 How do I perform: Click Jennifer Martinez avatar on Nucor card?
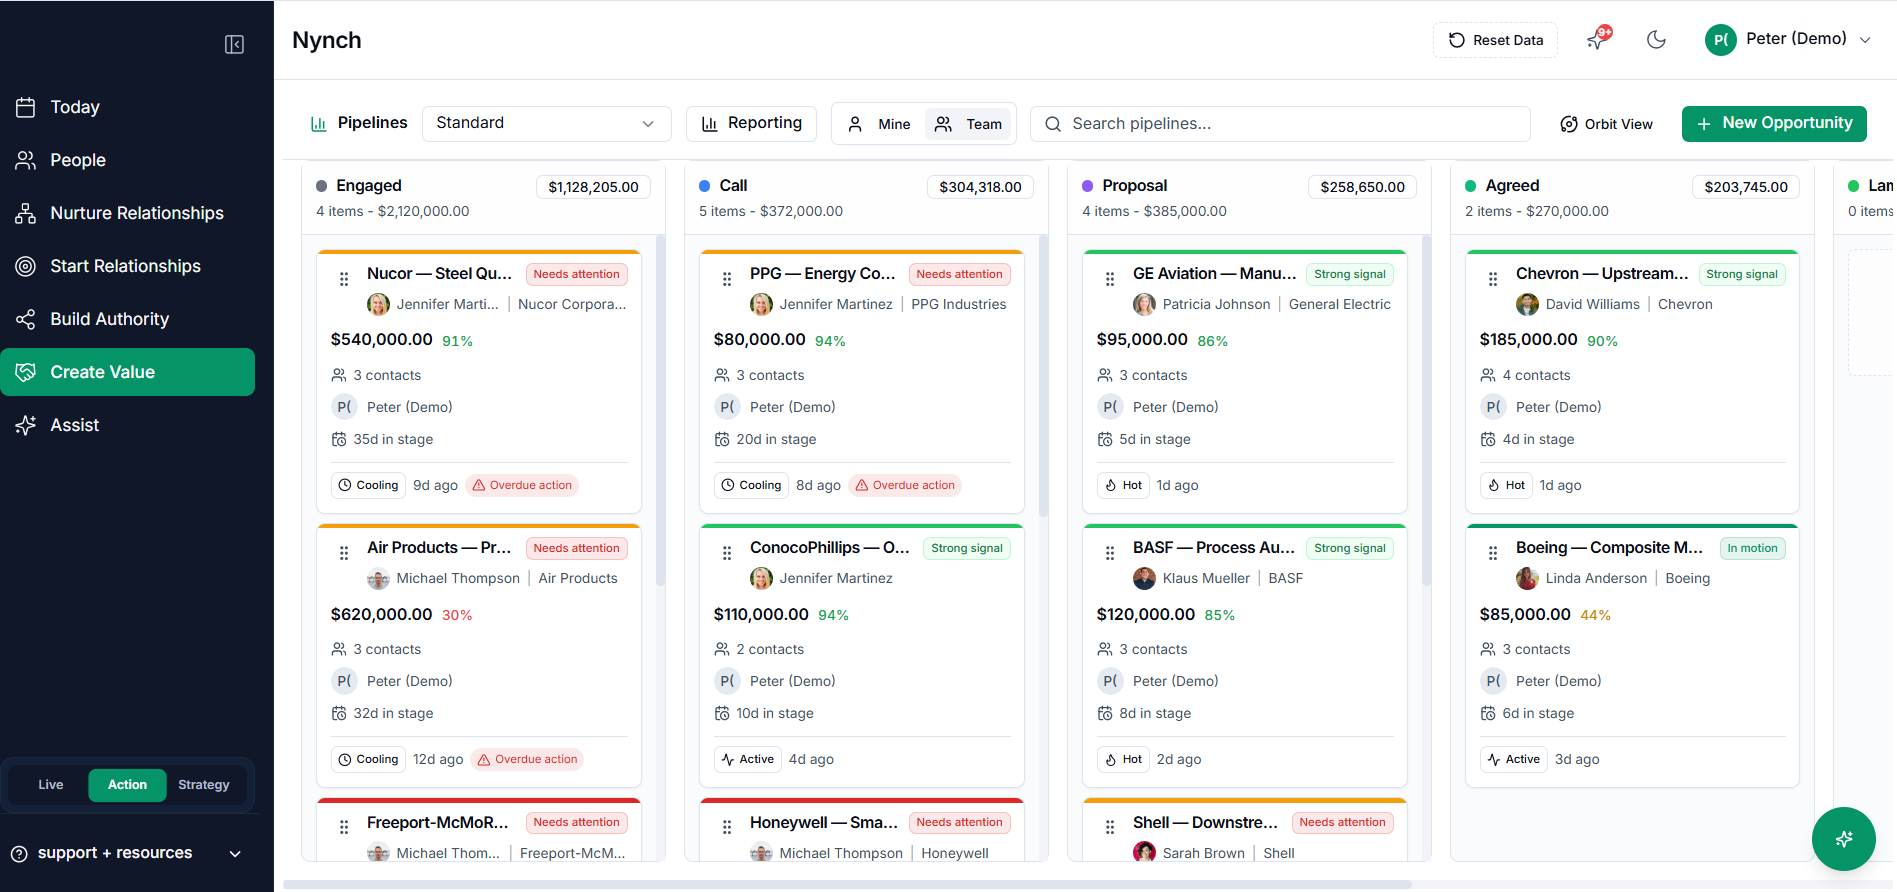point(378,304)
